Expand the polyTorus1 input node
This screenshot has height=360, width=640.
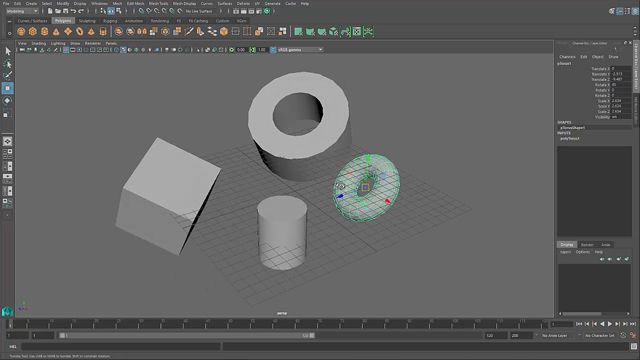point(569,138)
